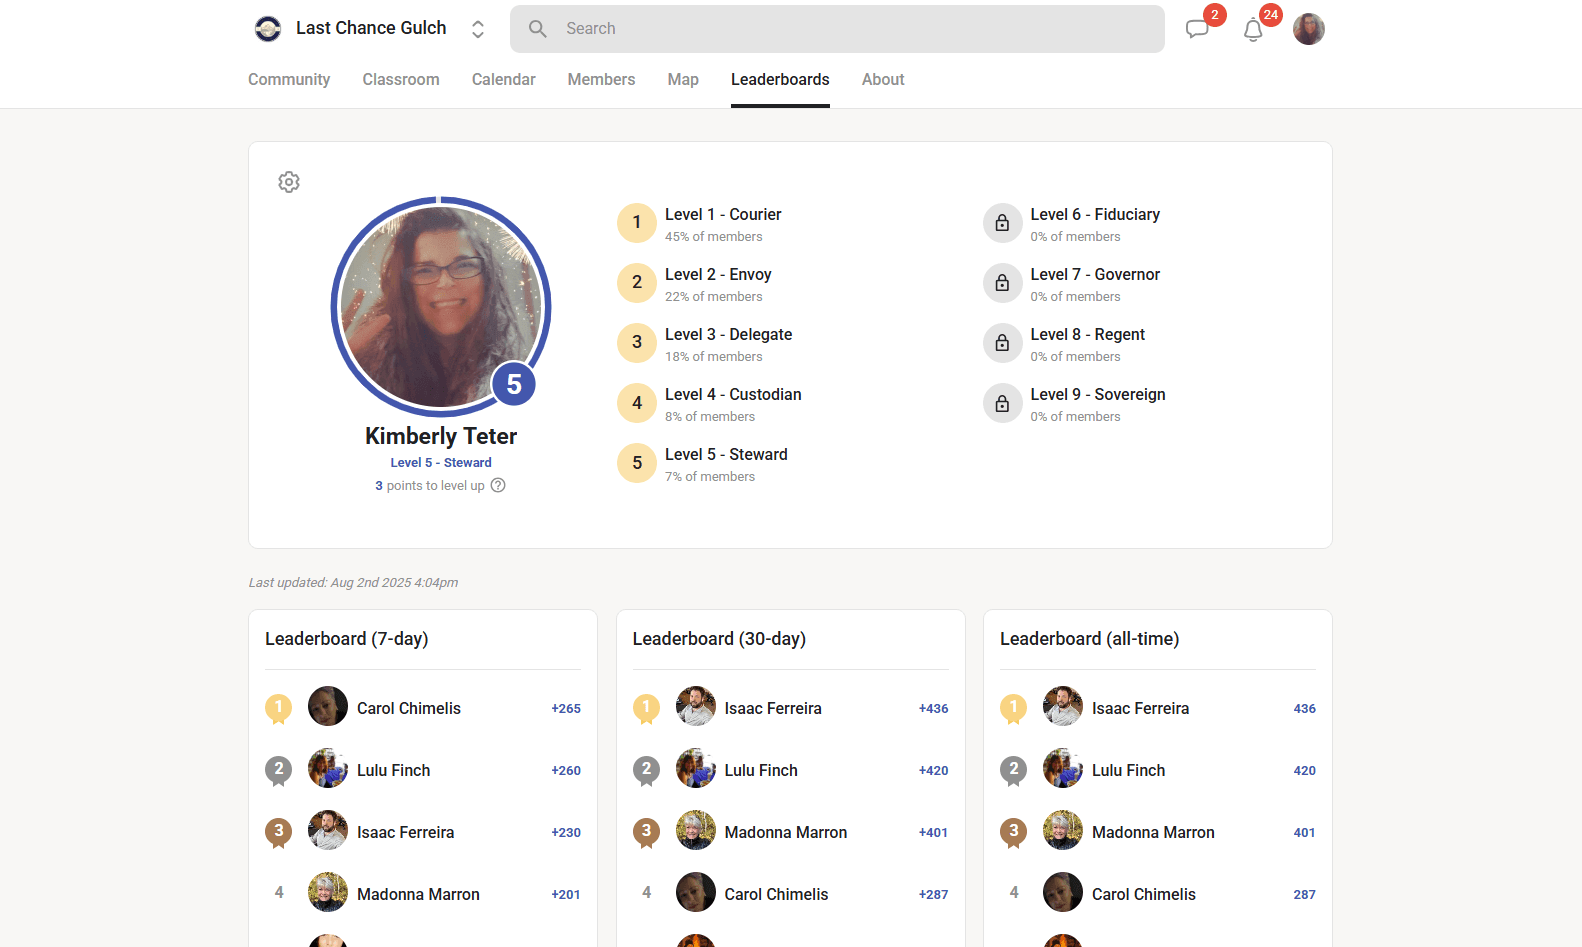Open Isaac Ferreira in all-time leaderboard
The width and height of the screenshot is (1582, 947).
[x=1140, y=708]
